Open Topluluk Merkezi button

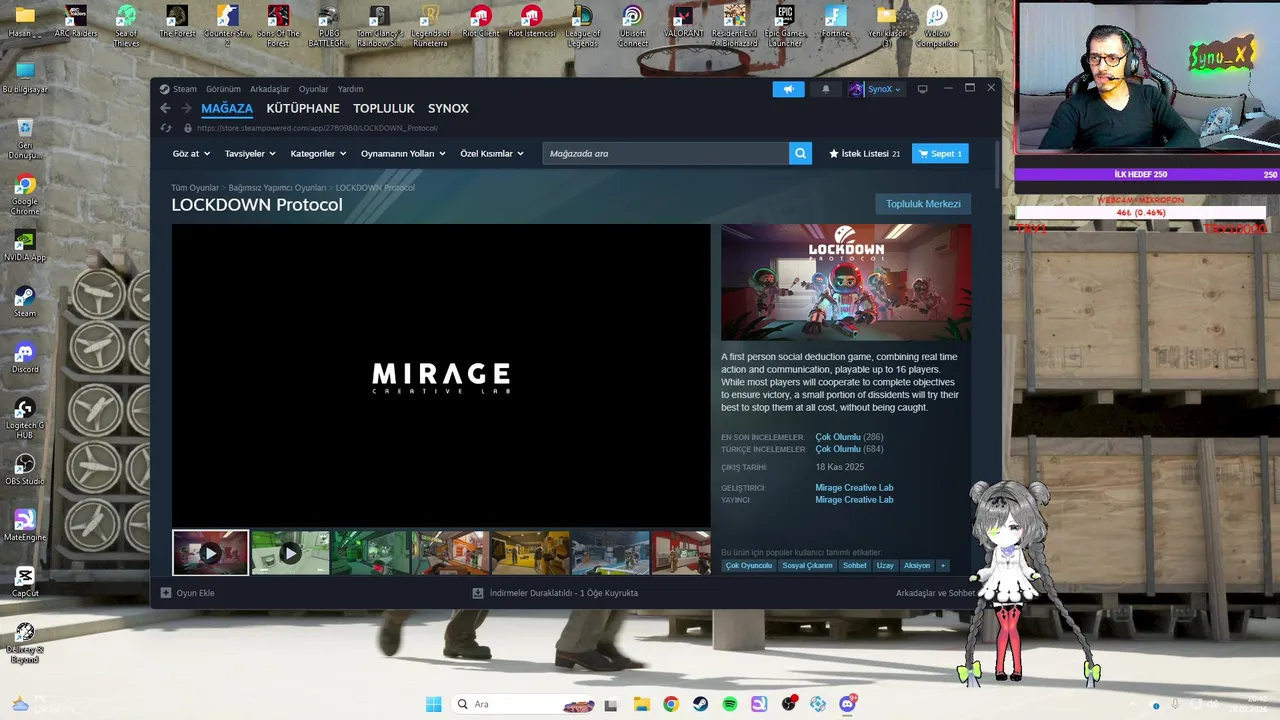(923, 204)
